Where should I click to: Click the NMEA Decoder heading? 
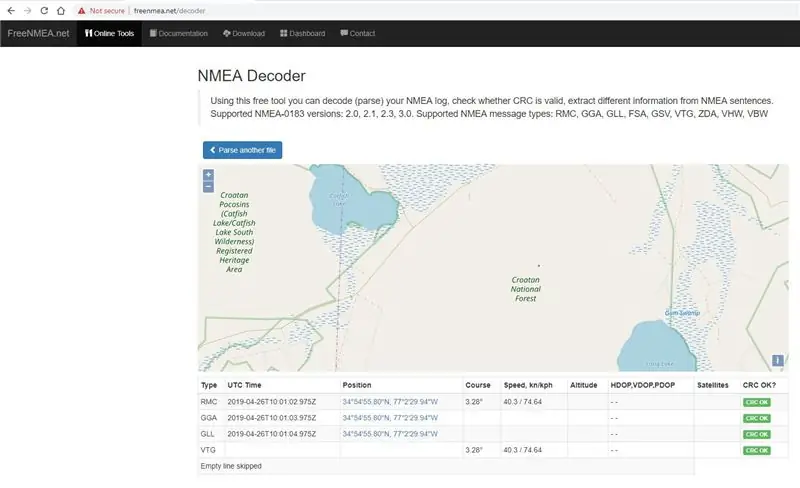pos(252,76)
